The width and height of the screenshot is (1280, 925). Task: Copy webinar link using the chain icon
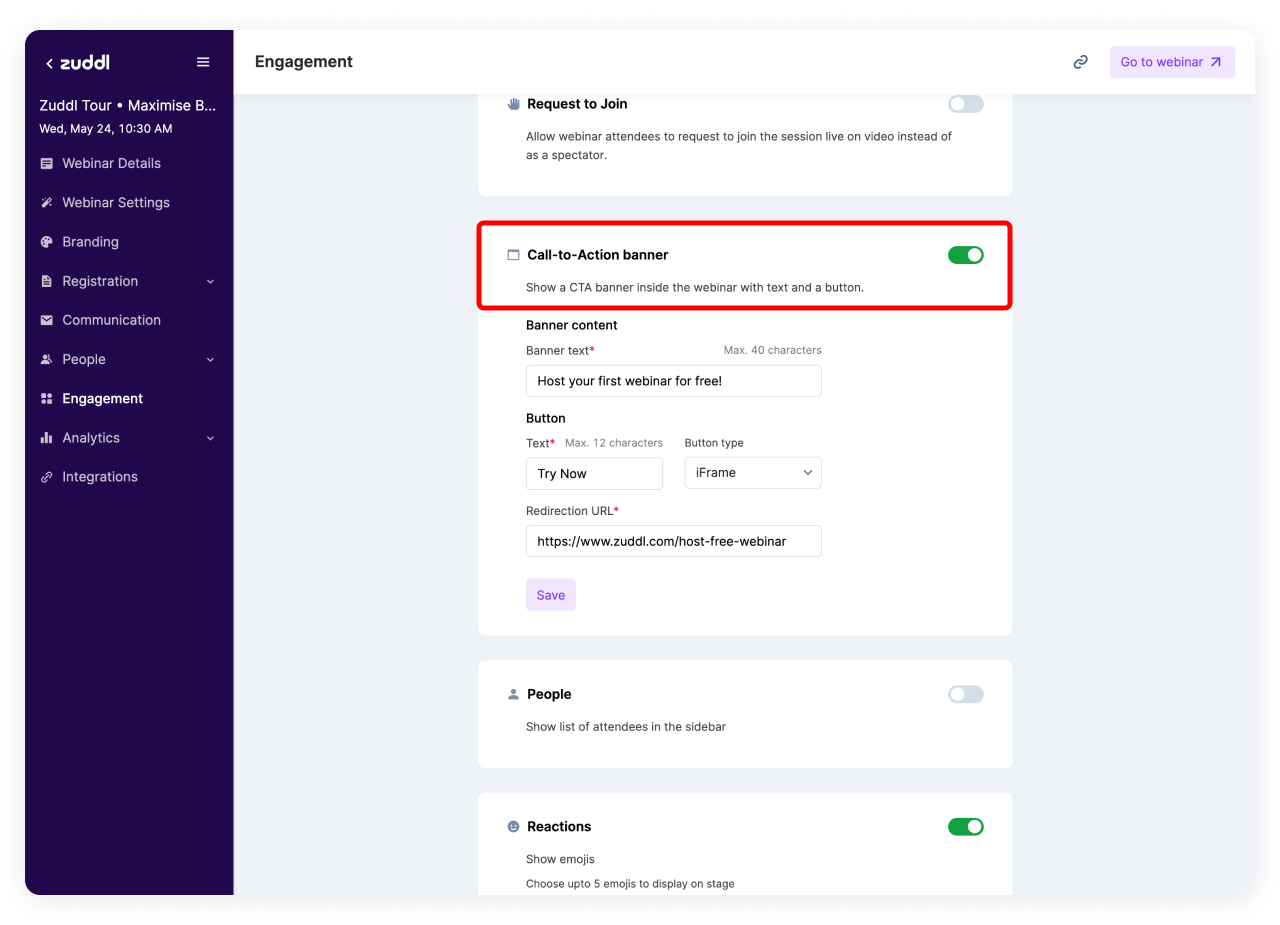pyautogui.click(x=1080, y=62)
